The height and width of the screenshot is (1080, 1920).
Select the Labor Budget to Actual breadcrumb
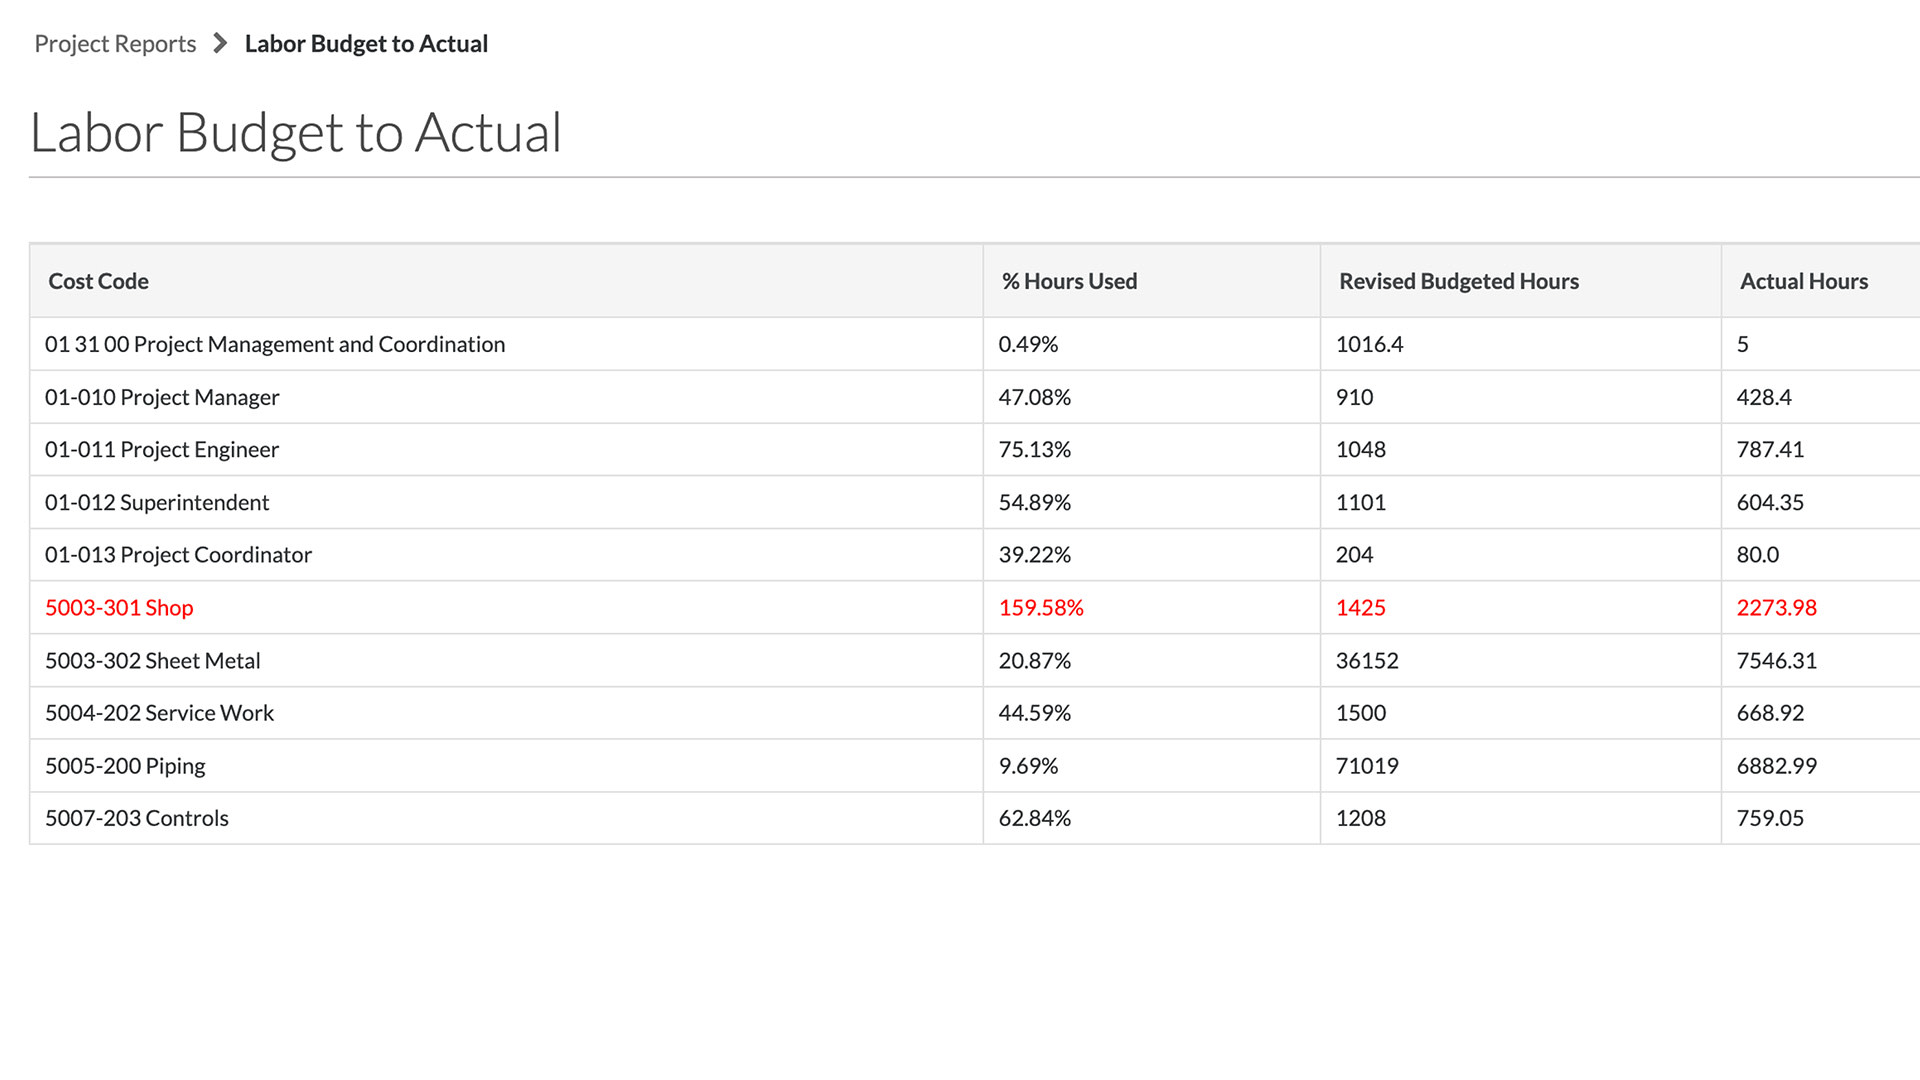[366, 43]
